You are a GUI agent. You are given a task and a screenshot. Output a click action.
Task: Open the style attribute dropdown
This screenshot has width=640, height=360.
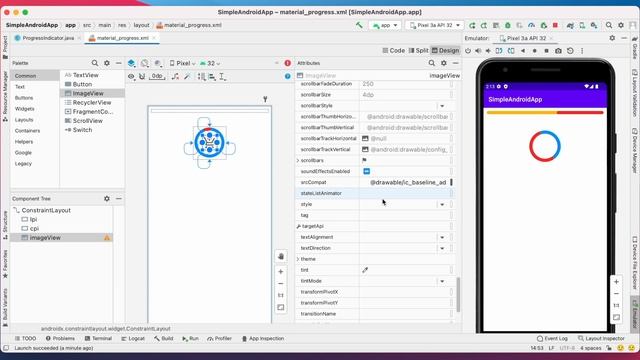coord(442,204)
